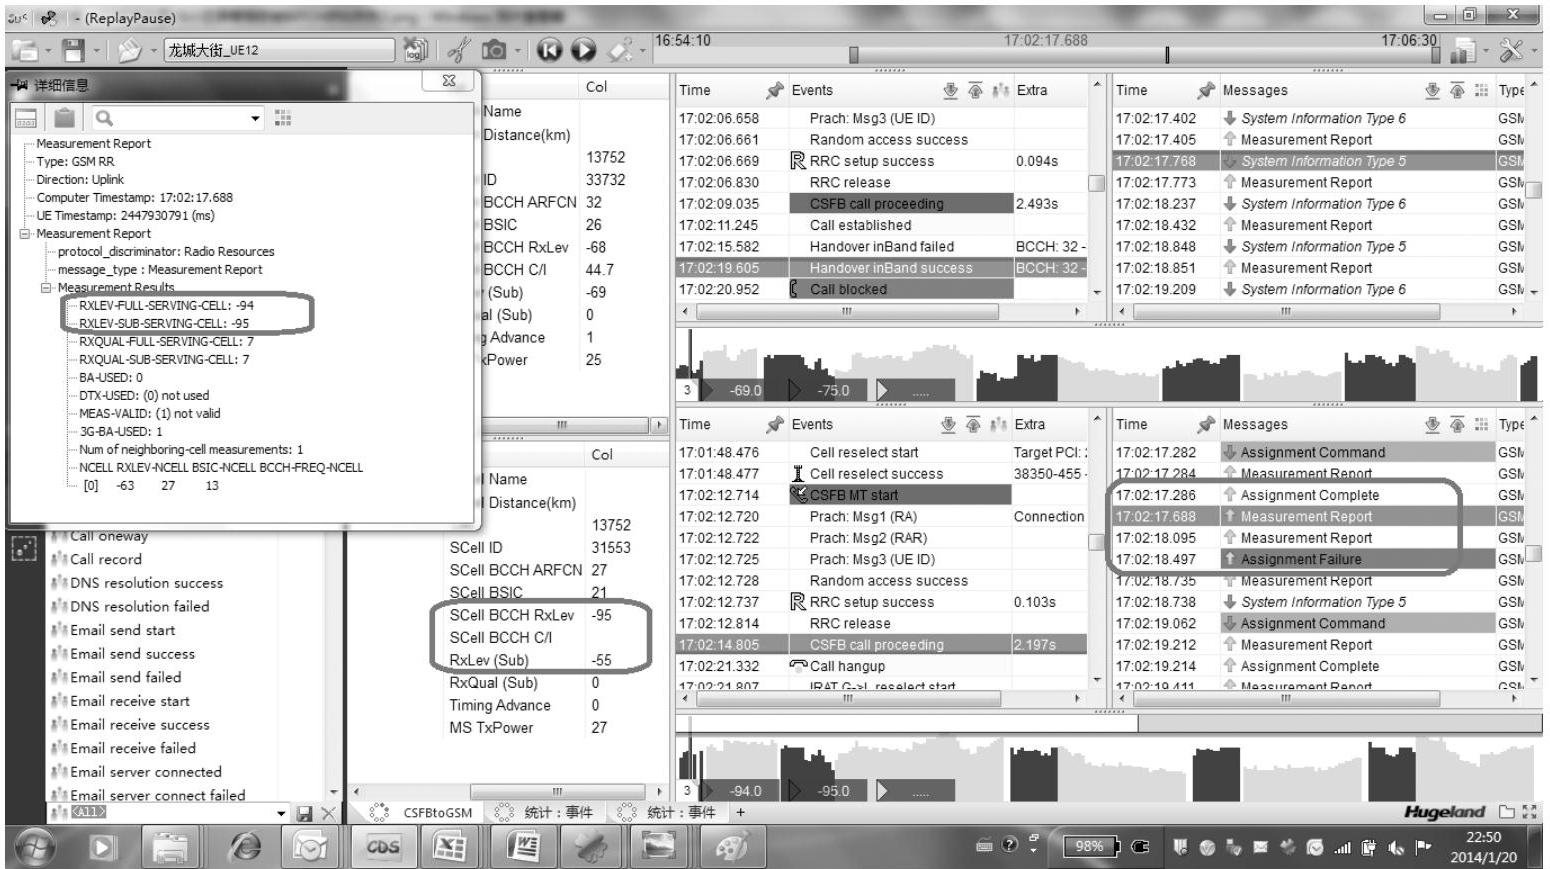Click the upper Events horizontal scrollbar
This screenshot has width=1550, height=869.
(x=846, y=311)
